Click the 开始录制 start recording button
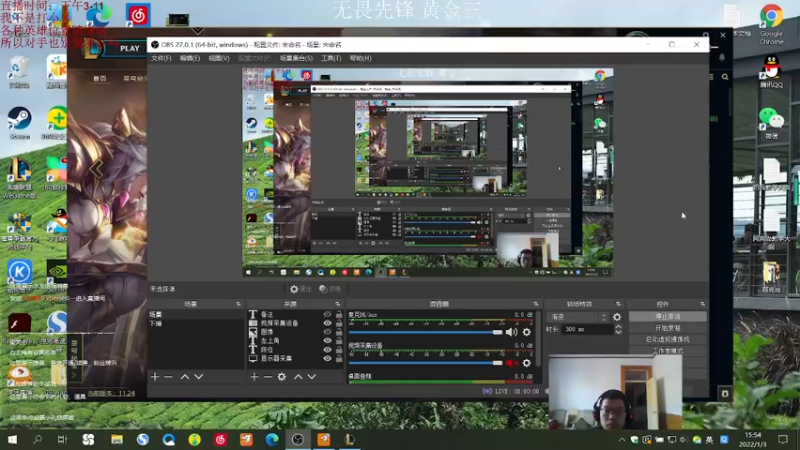The height and width of the screenshot is (450, 800). click(667, 328)
